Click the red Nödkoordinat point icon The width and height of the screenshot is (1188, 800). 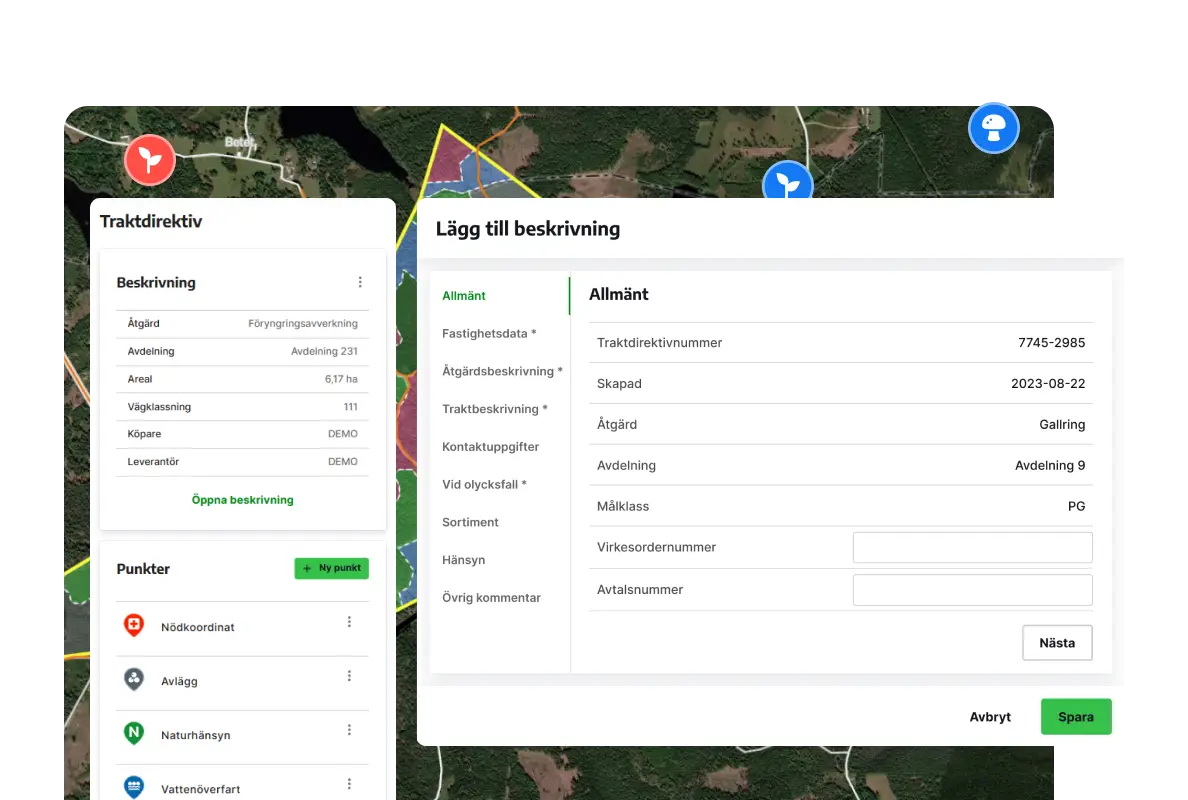point(133,626)
